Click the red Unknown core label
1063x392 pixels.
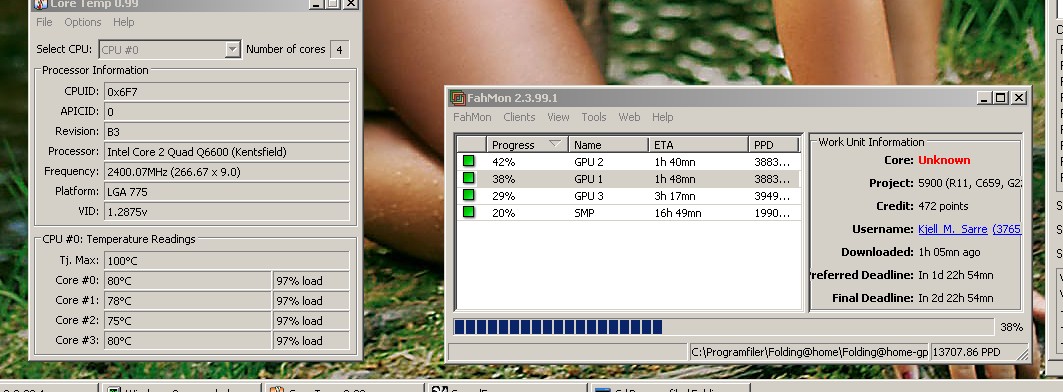pos(944,160)
